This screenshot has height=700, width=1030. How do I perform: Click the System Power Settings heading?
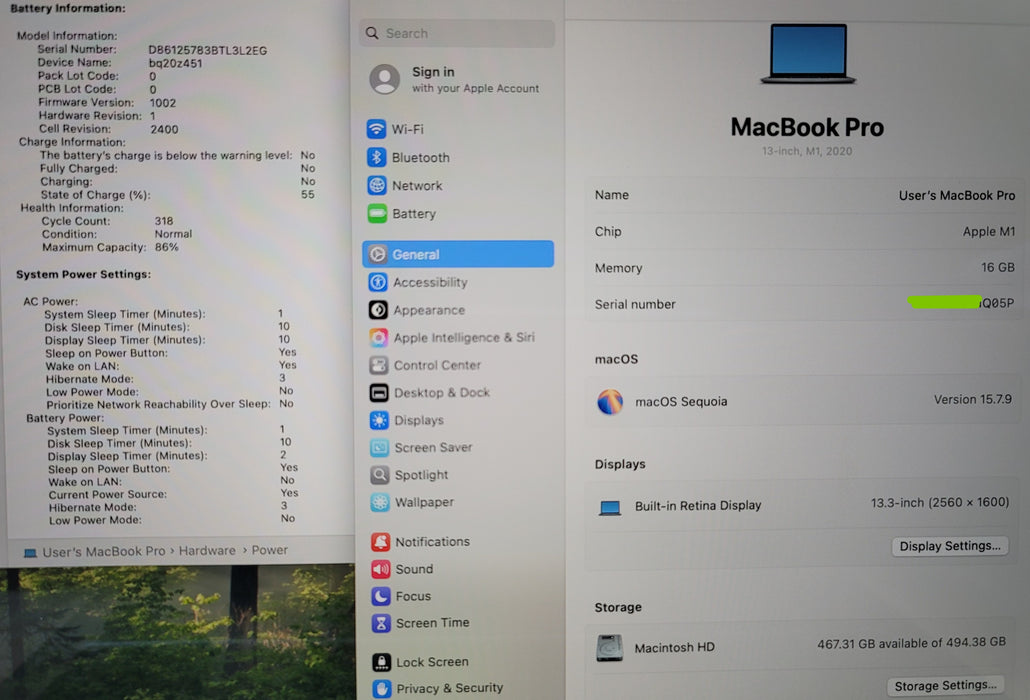point(83,274)
